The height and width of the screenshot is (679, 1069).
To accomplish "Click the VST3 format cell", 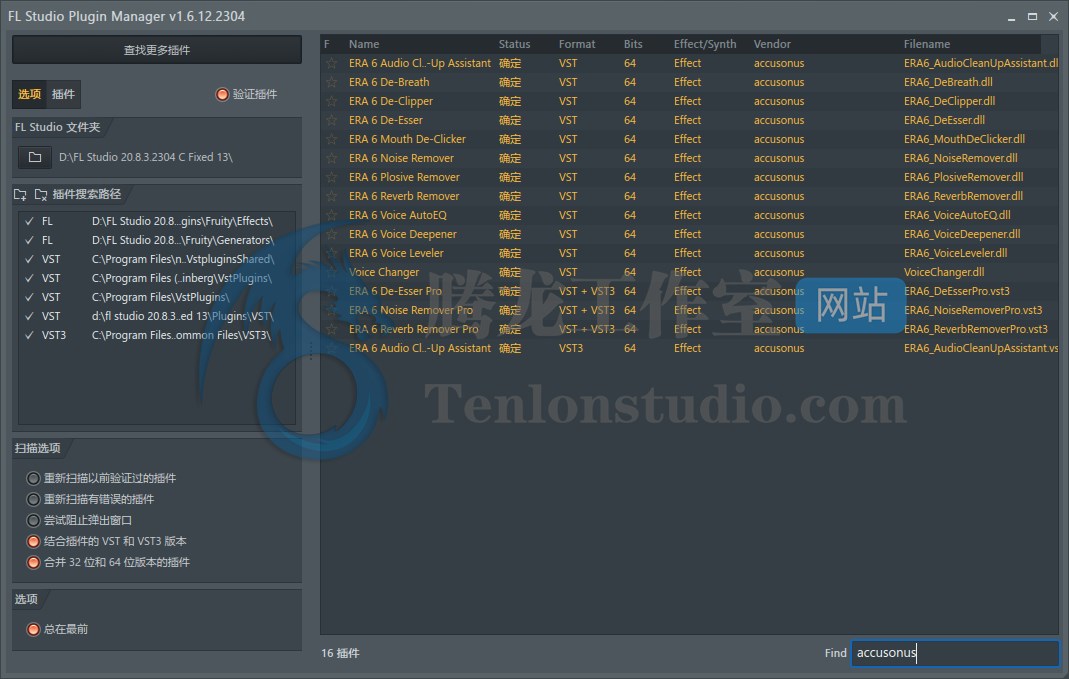I will click(x=571, y=349).
